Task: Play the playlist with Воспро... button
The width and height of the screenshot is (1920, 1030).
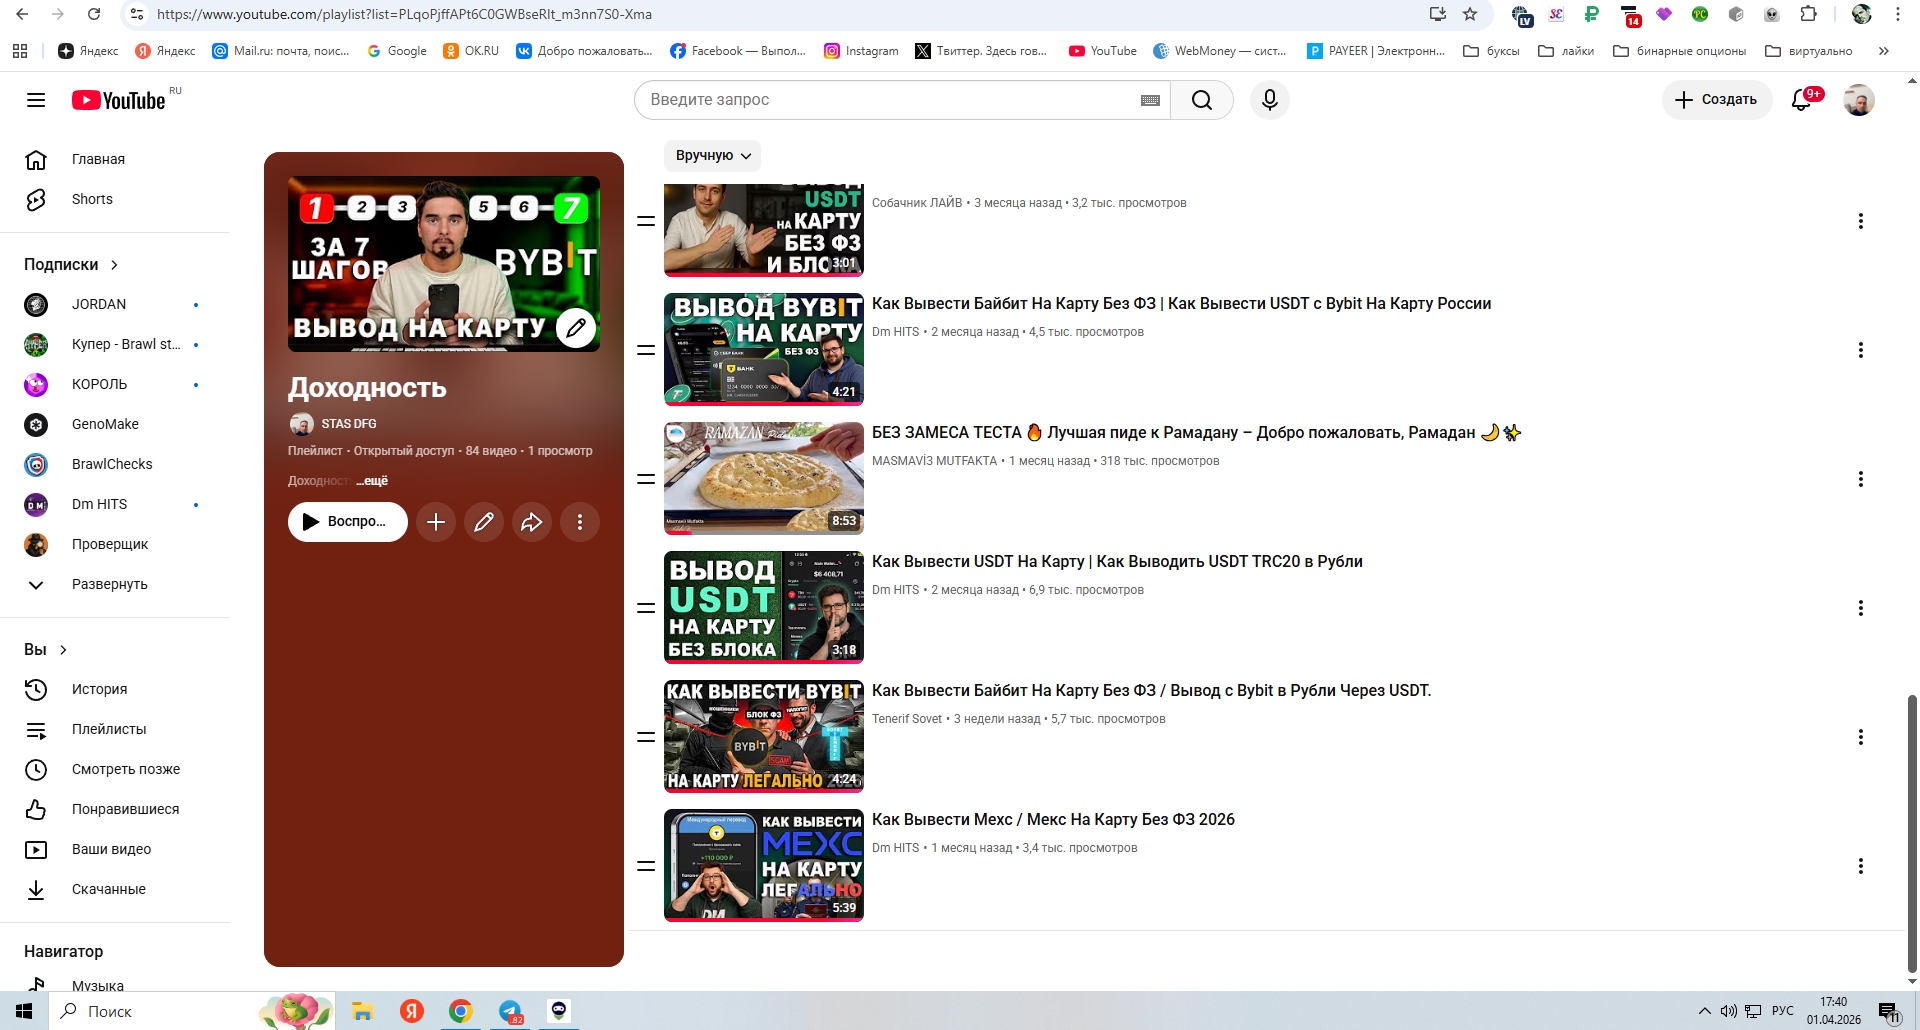Action: tap(348, 522)
